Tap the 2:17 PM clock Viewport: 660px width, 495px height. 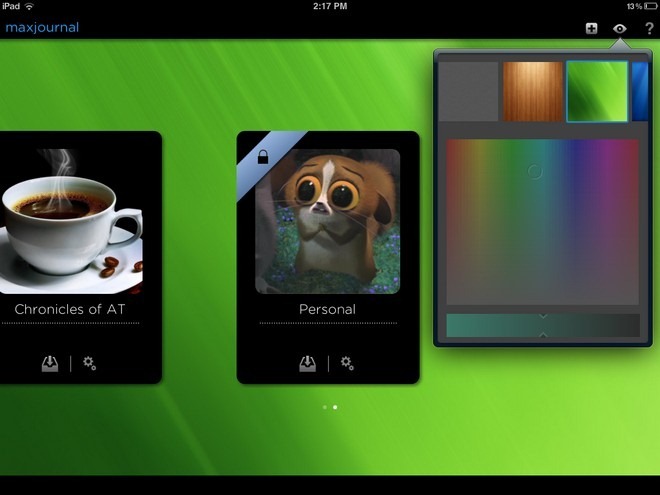330,6
